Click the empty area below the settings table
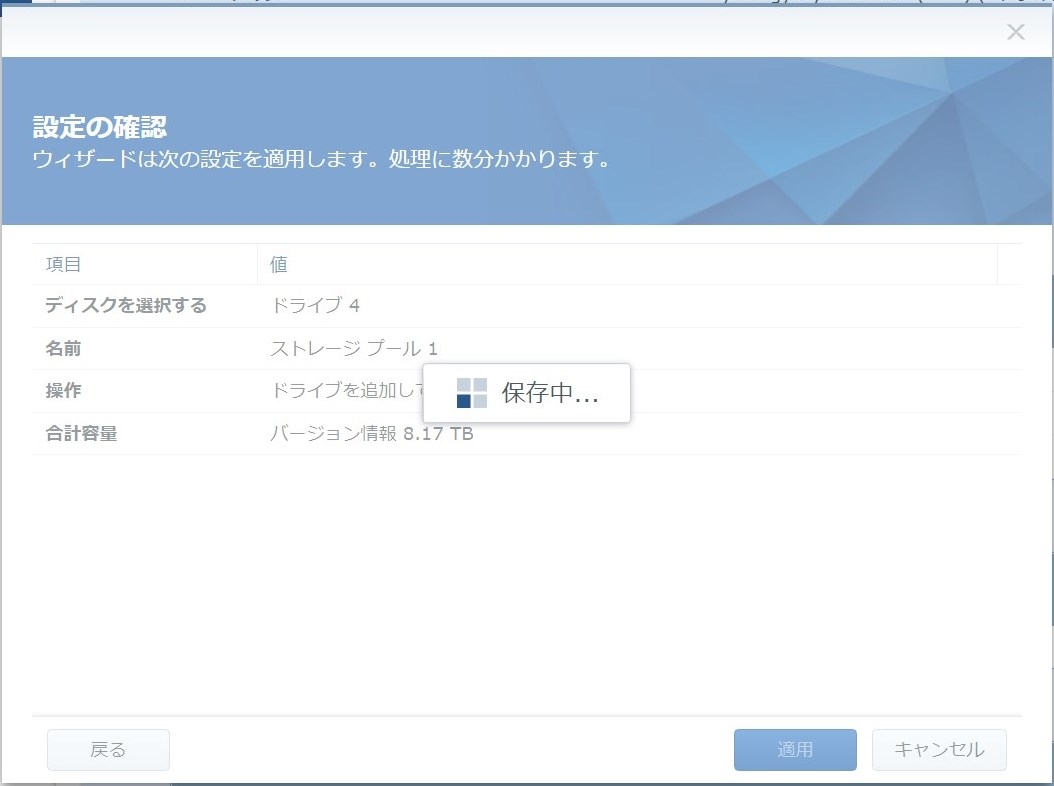Screen dimensions: 1054x786 [x=526, y=580]
